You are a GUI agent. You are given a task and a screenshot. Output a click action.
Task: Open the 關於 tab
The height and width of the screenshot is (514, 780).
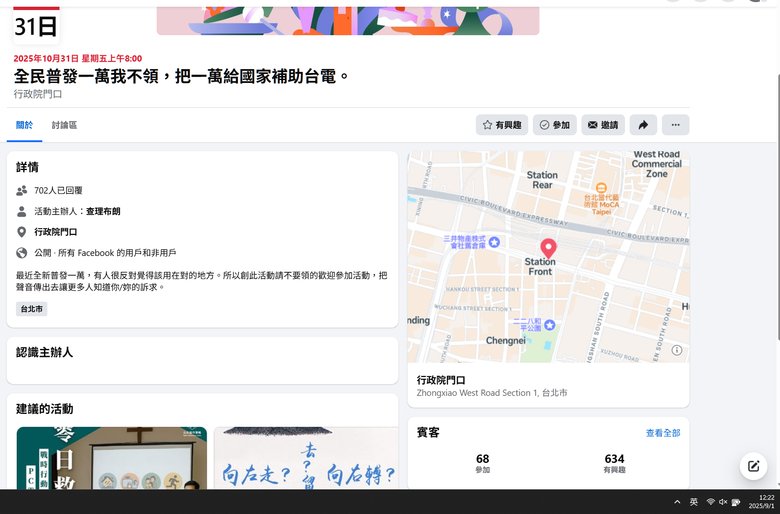click(24, 125)
